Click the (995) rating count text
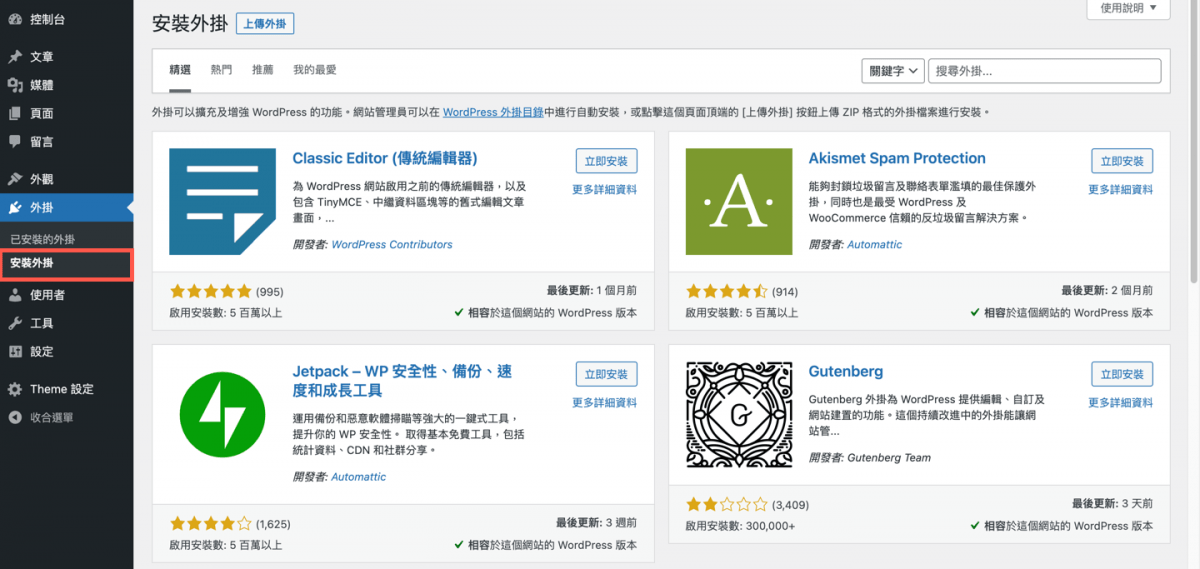Image resolution: width=1200 pixels, height=569 pixels. (x=270, y=292)
